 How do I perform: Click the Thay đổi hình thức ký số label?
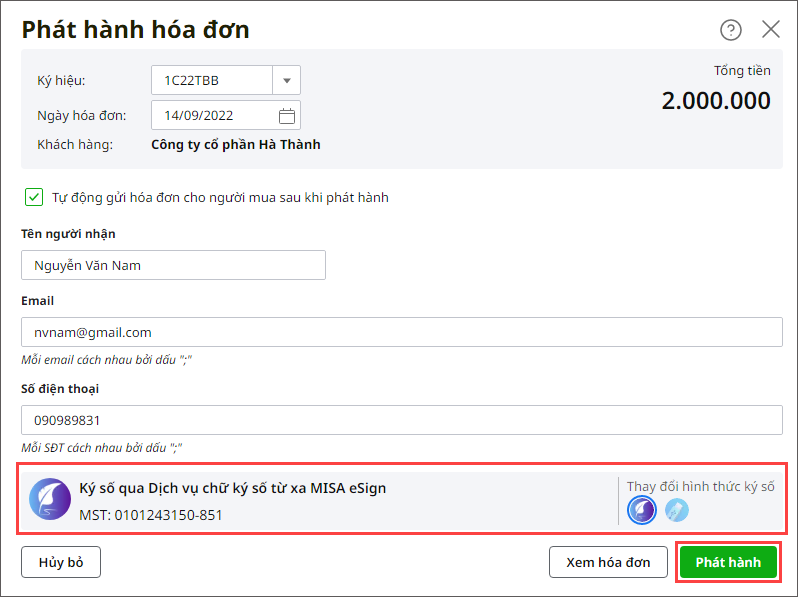700,487
